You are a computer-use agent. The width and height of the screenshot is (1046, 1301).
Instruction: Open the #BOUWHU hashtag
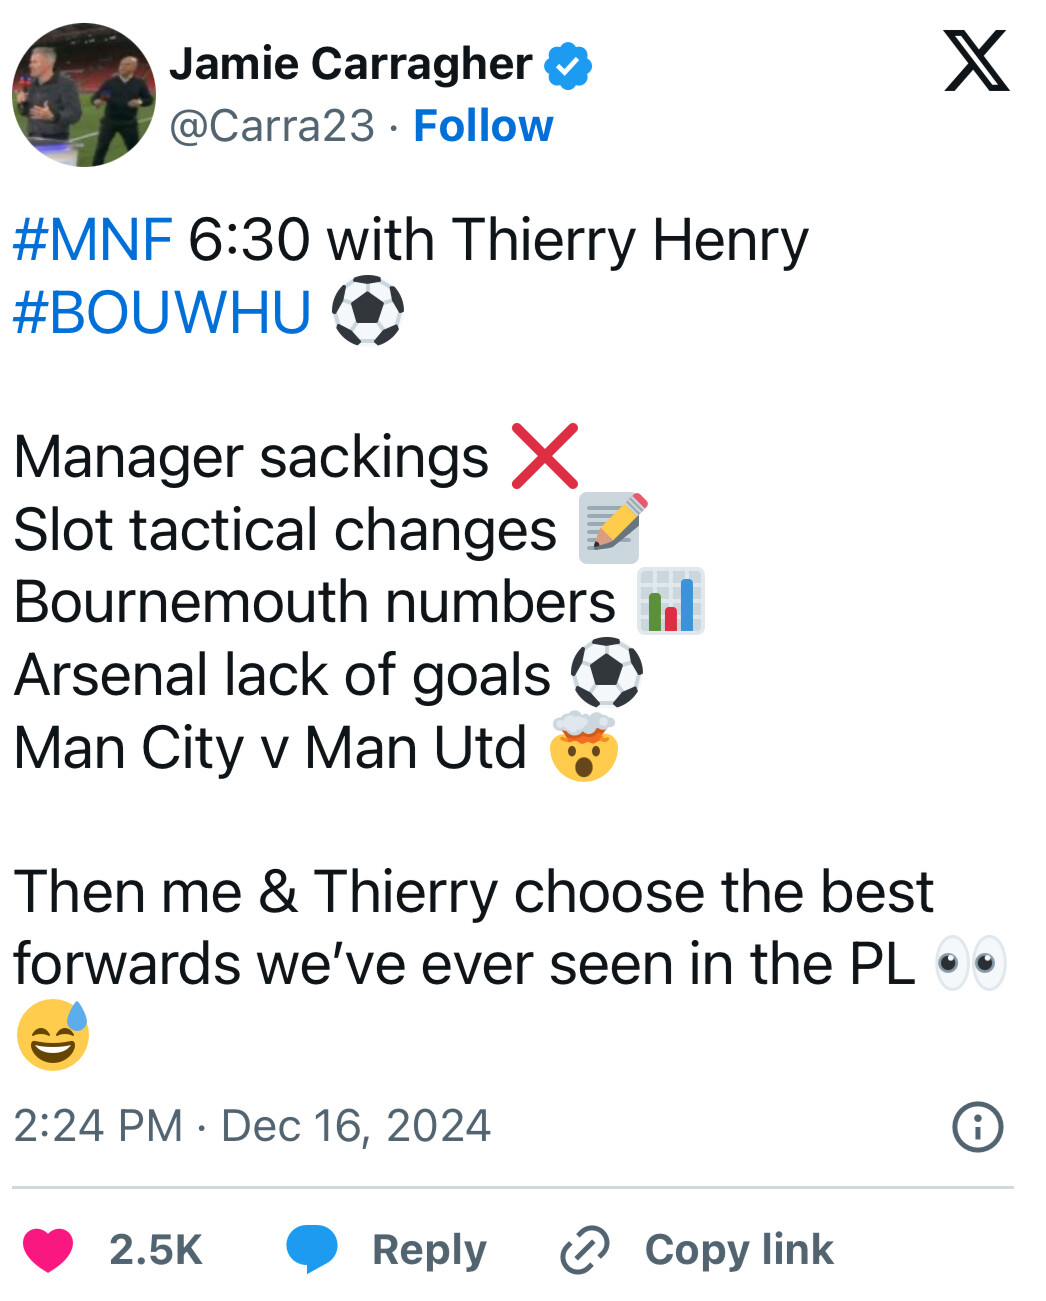(162, 312)
